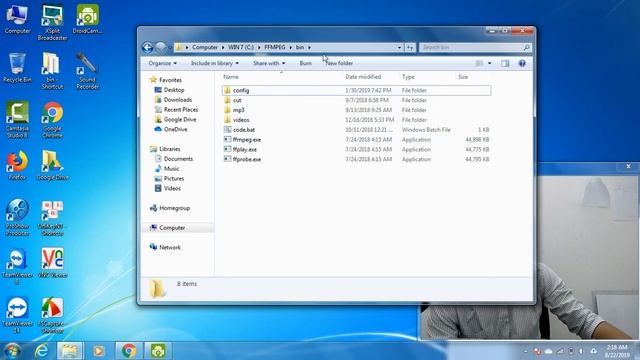Open Explorer help question mark icon
The height and width of the screenshot is (360, 640).
tap(522, 63)
